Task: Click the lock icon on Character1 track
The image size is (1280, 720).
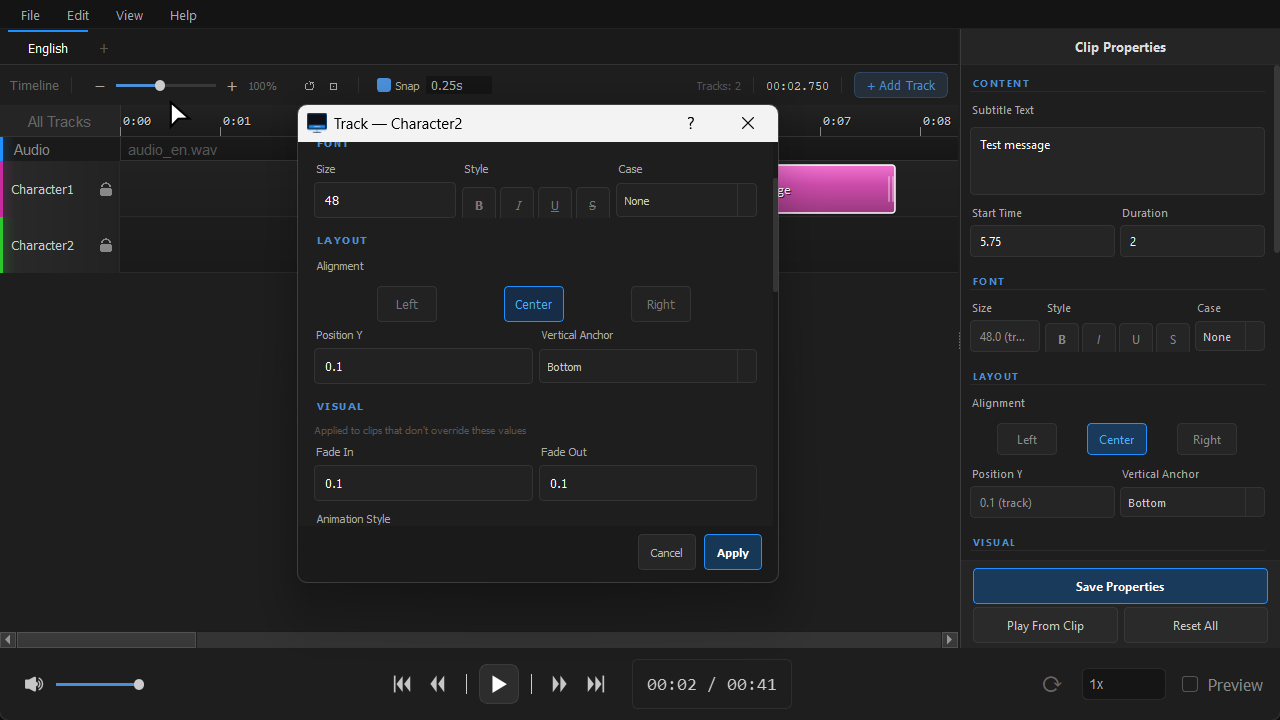Action: [106, 189]
